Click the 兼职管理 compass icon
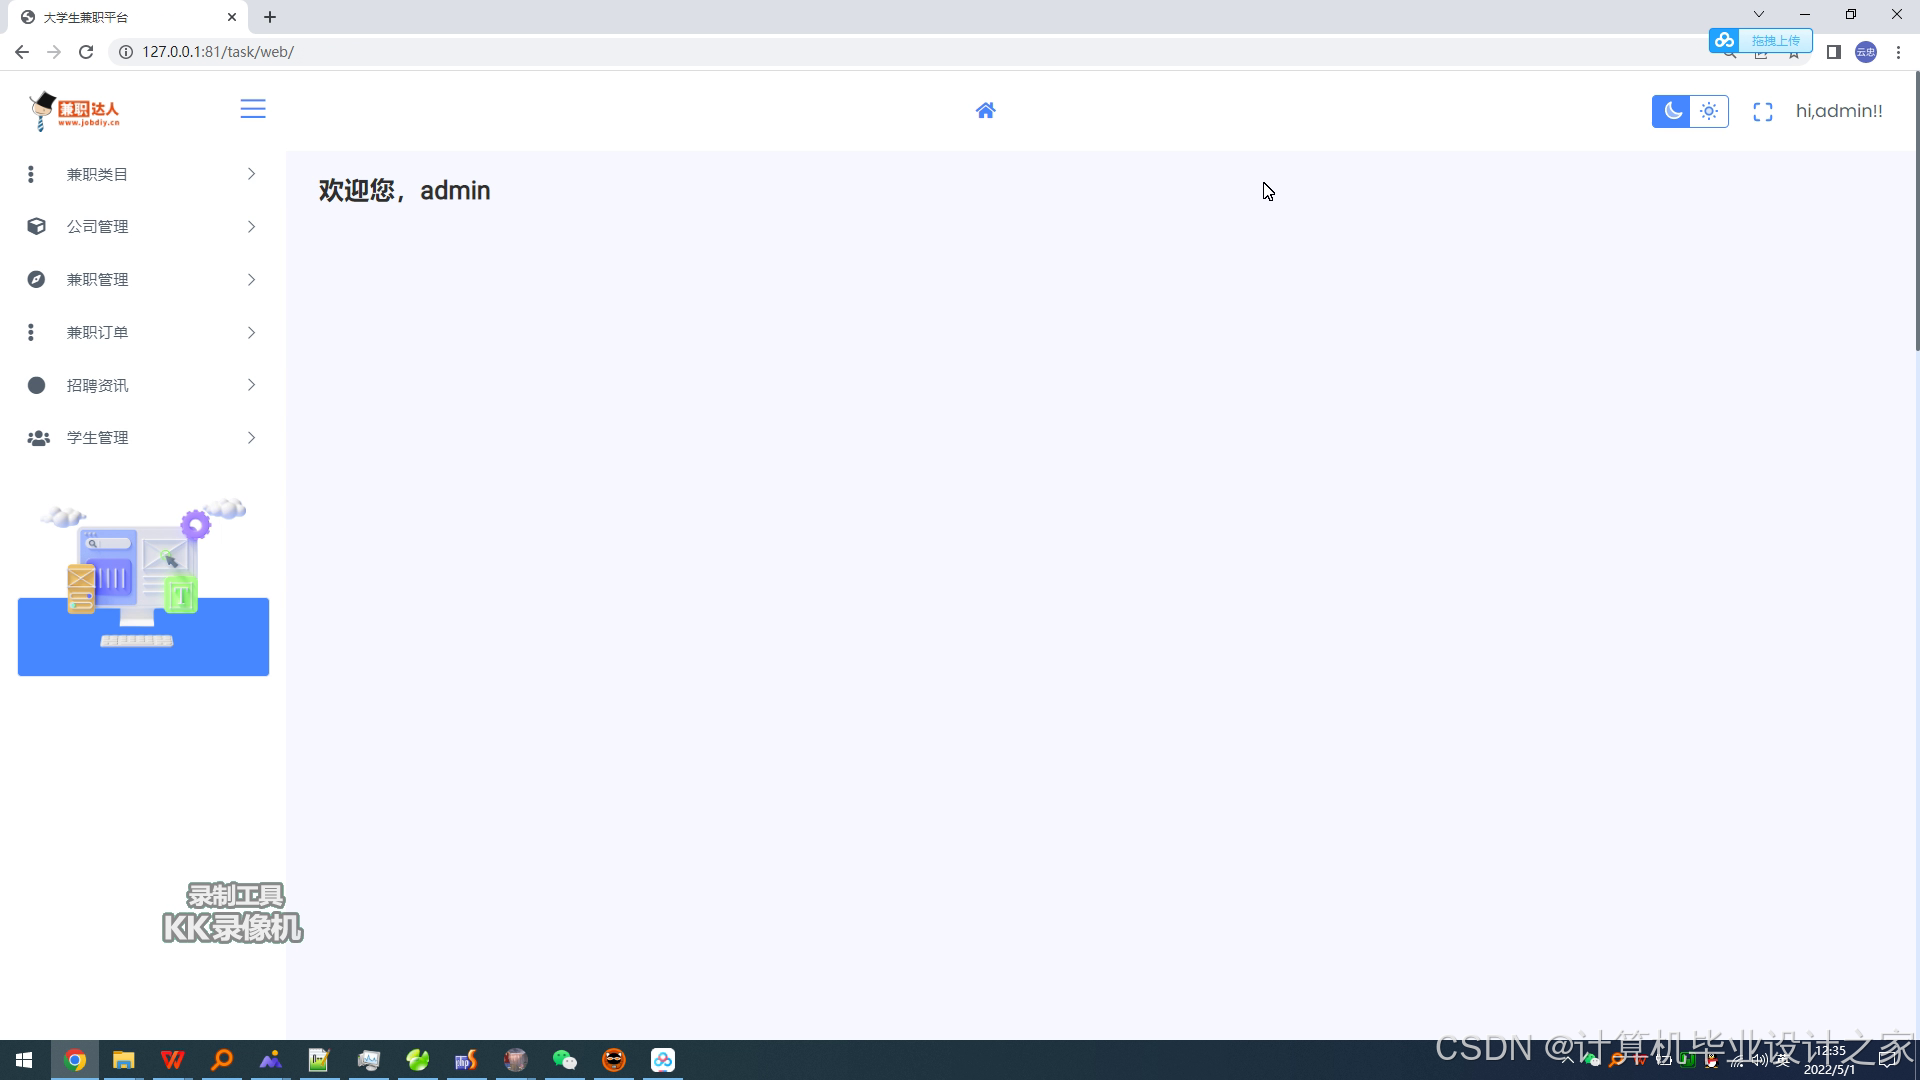The height and width of the screenshot is (1080, 1920). click(37, 280)
